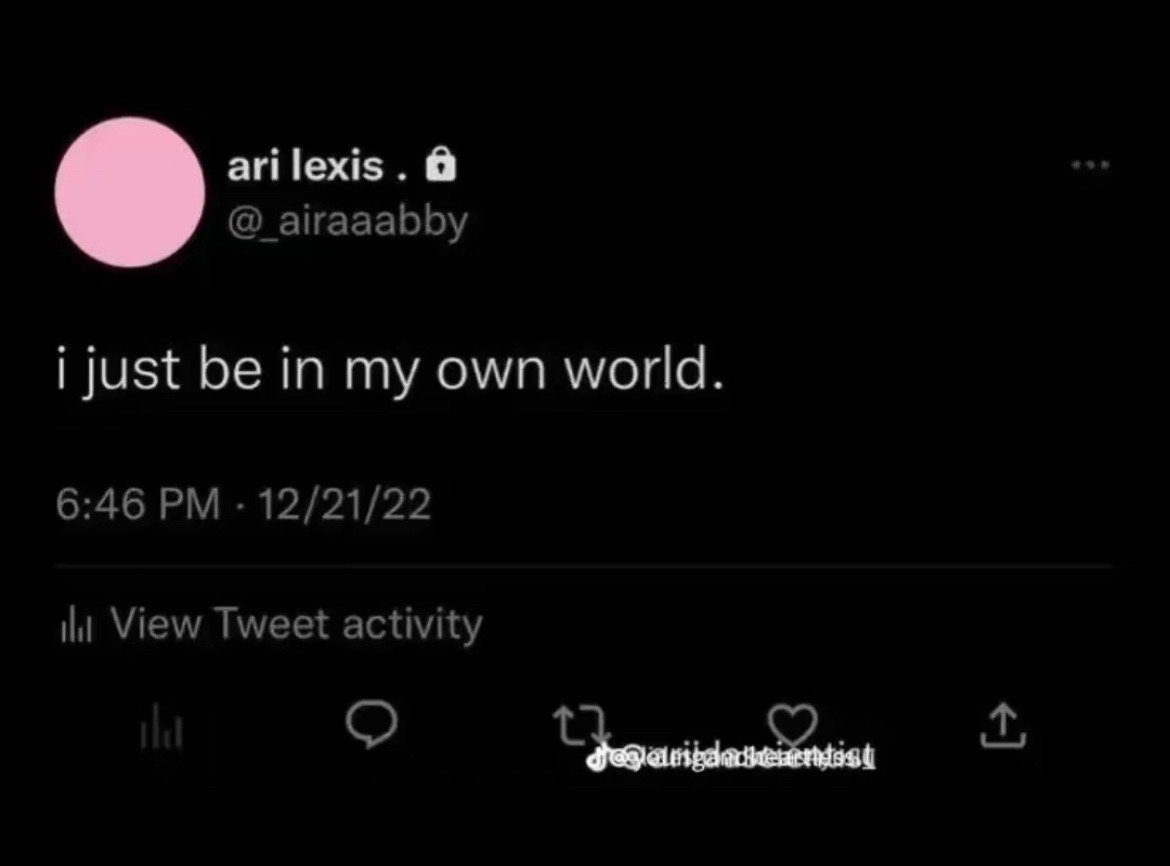The height and width of the screenshot is (866, 1170).
Task: Open the three-dot more options menu
Action: coord(1091,164)
